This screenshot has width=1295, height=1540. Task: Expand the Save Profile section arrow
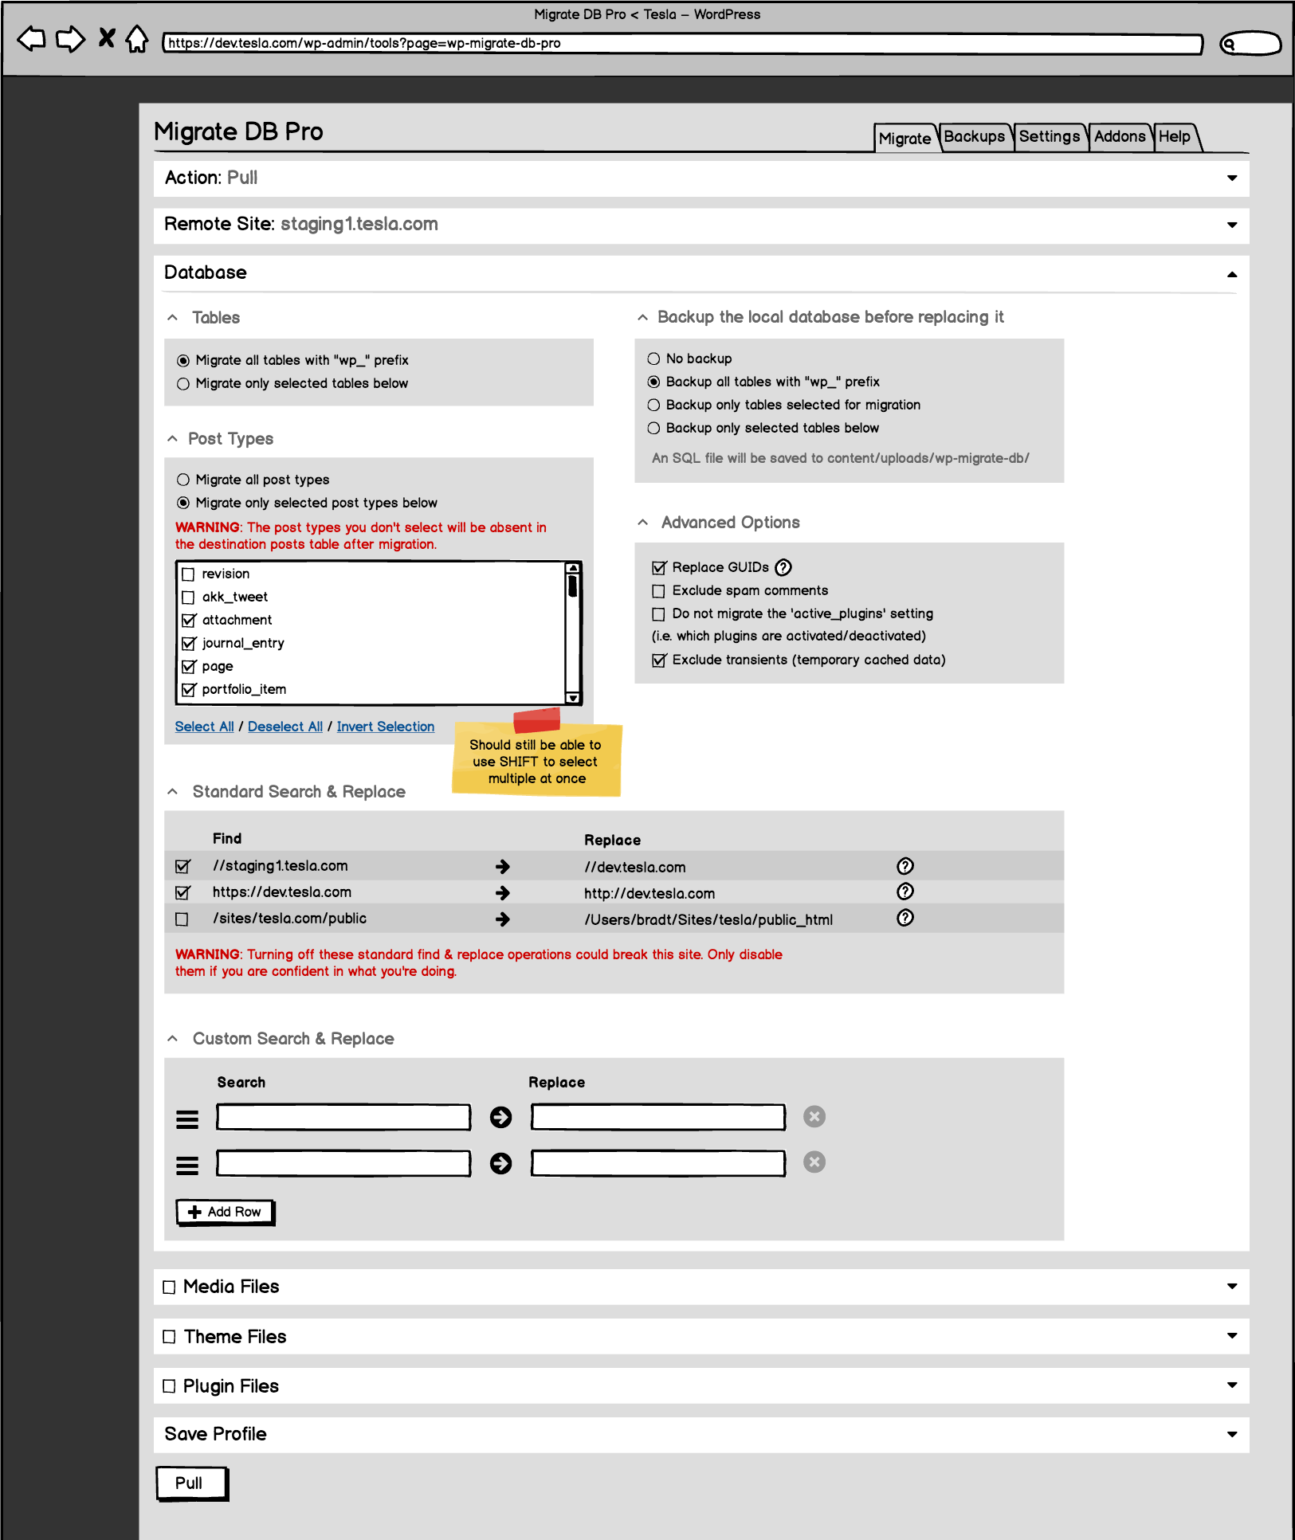1232,1434
